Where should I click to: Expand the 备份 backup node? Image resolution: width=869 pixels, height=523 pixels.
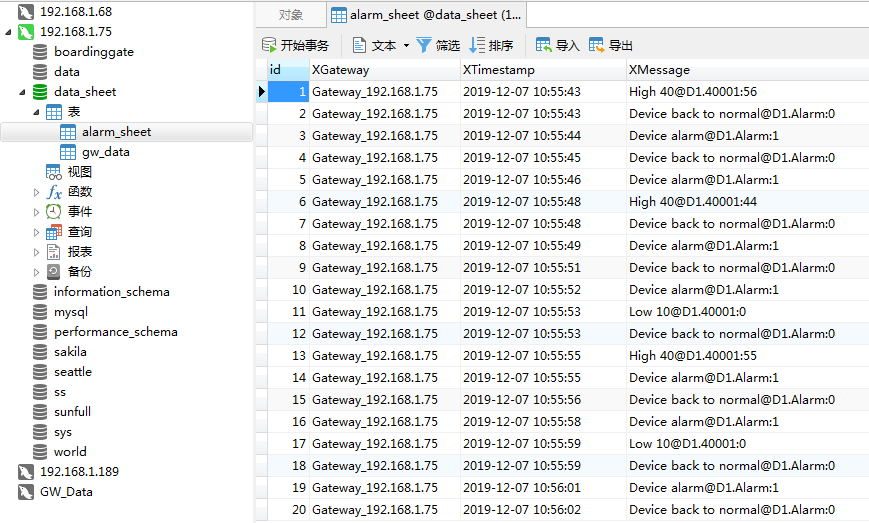[37, 272]
